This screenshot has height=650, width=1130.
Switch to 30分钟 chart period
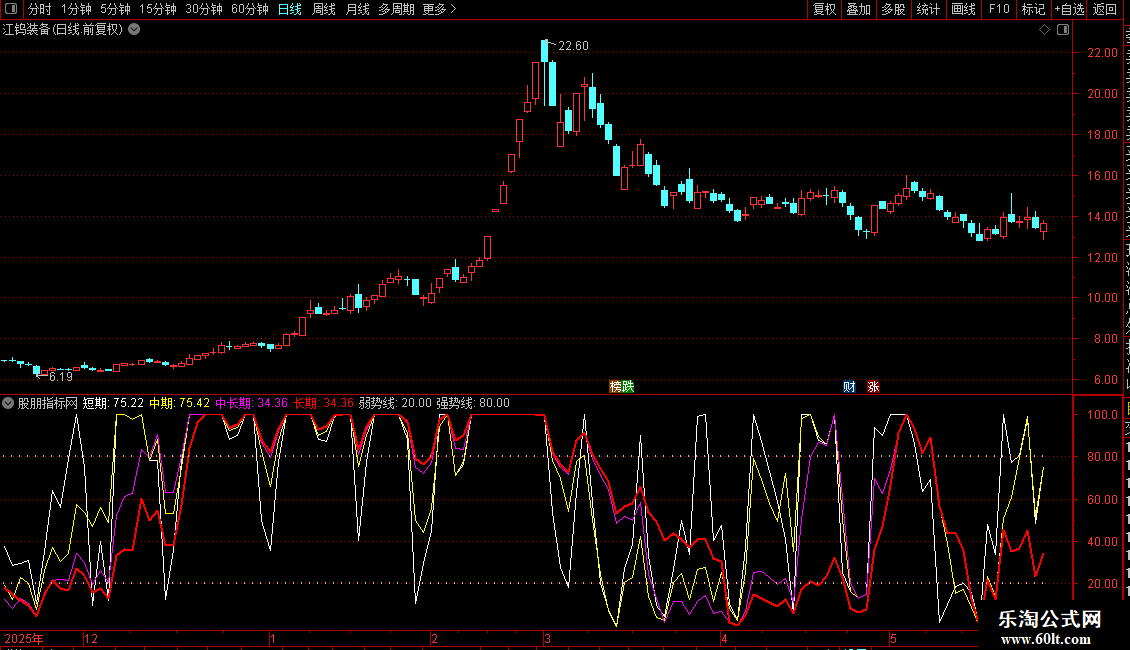pos(204,9)
